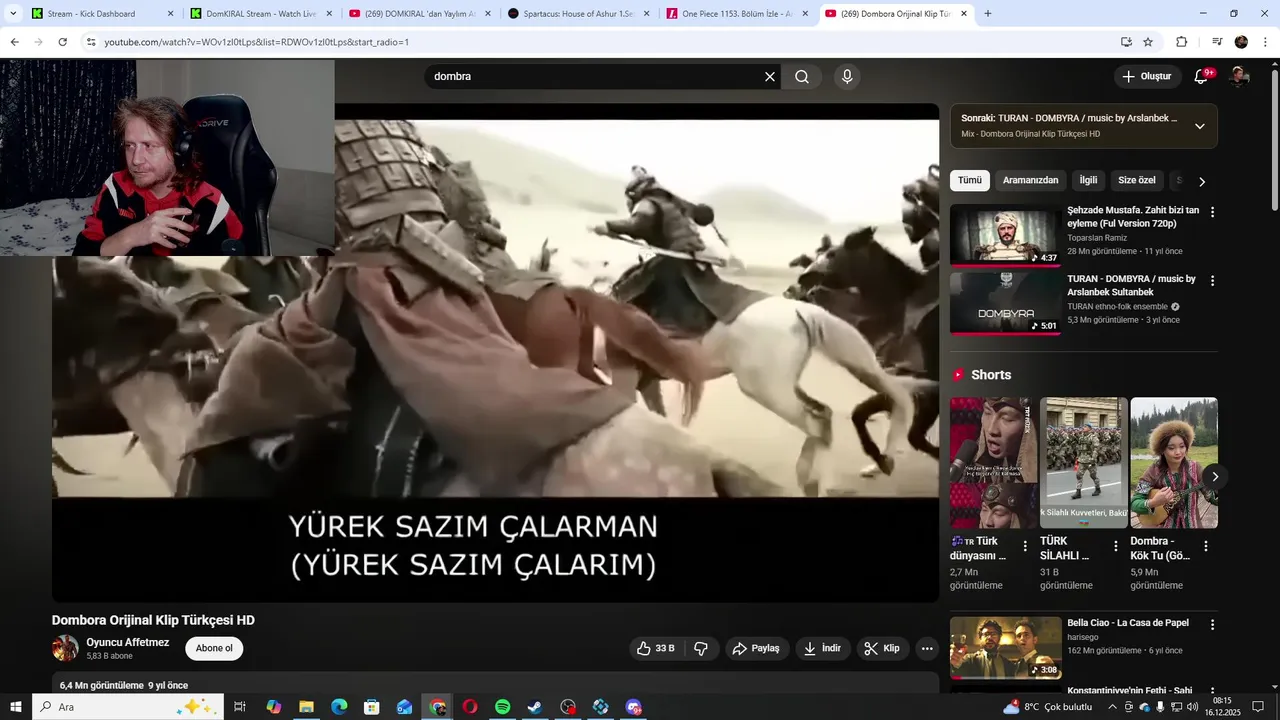Click install app icon in address bar
The width and height of the screenshot is (1280, 720).
tap(1126, 42)
